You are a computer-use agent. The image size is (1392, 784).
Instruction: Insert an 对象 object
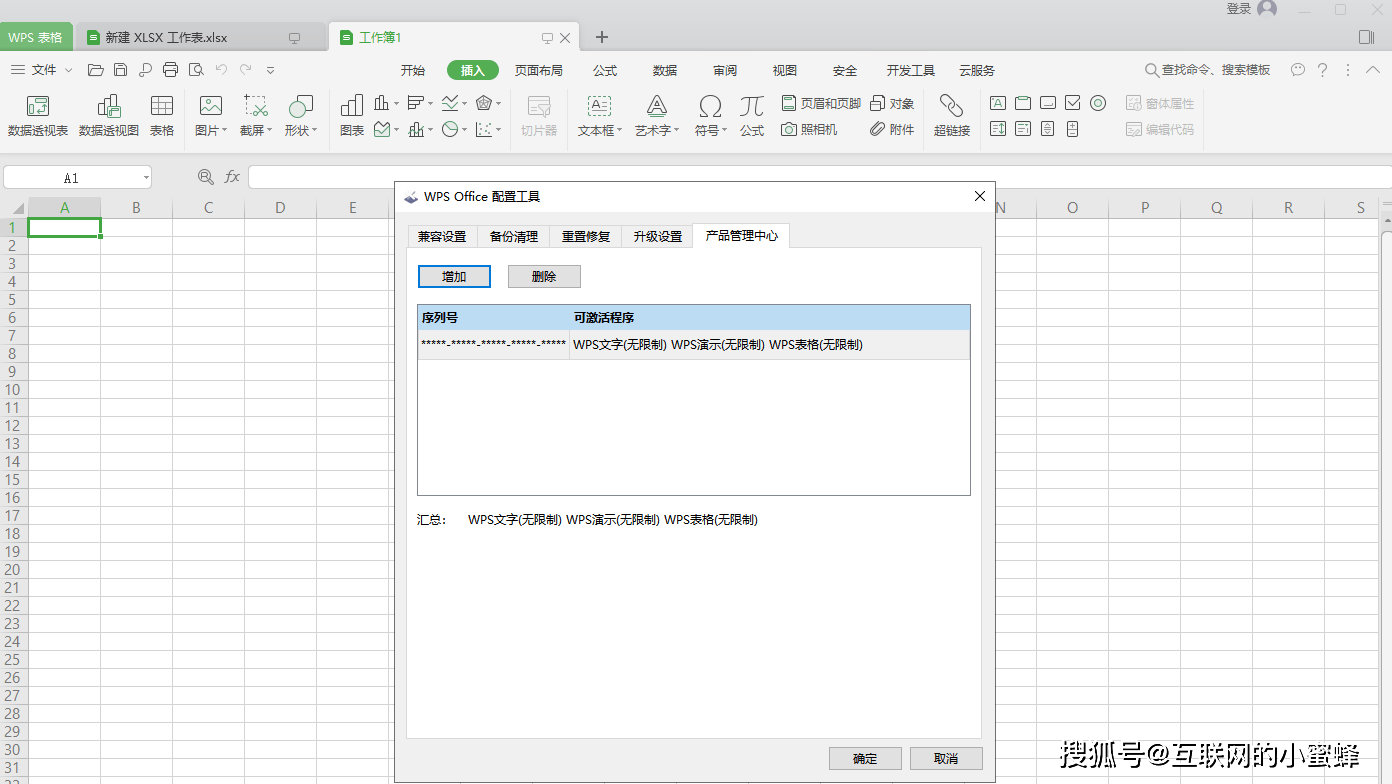892,103
